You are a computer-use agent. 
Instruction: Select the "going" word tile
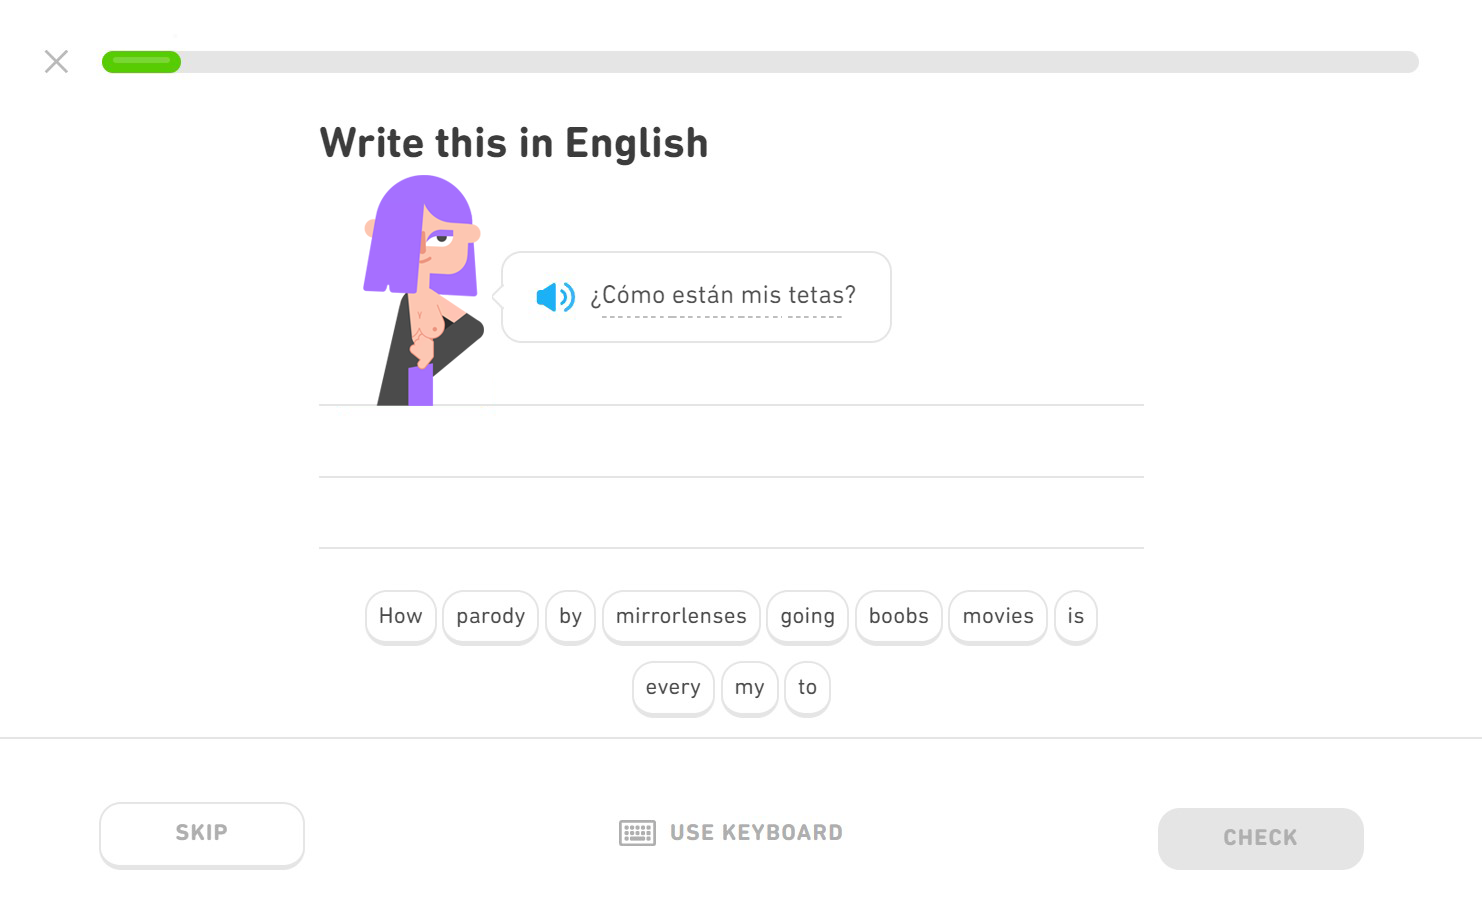pyautogui.click(x=807, y=617)
